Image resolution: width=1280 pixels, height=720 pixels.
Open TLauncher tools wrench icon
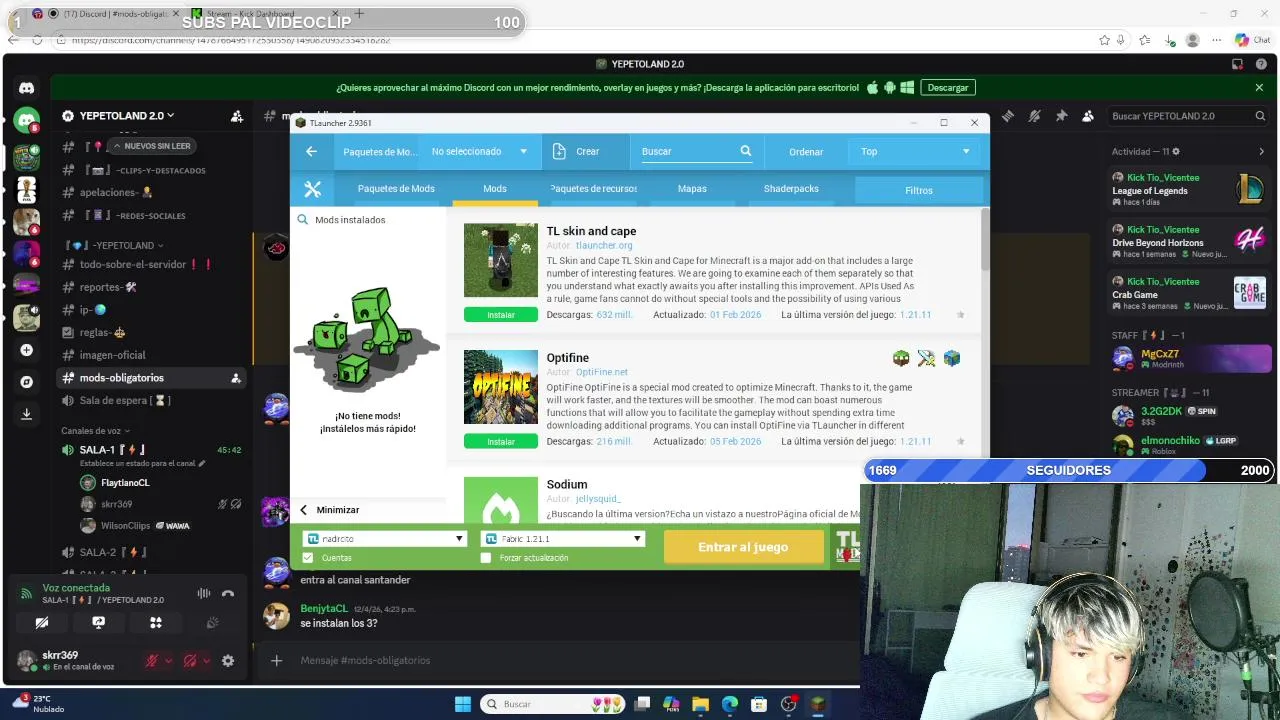pyautogui.click(x=312, y=189)
